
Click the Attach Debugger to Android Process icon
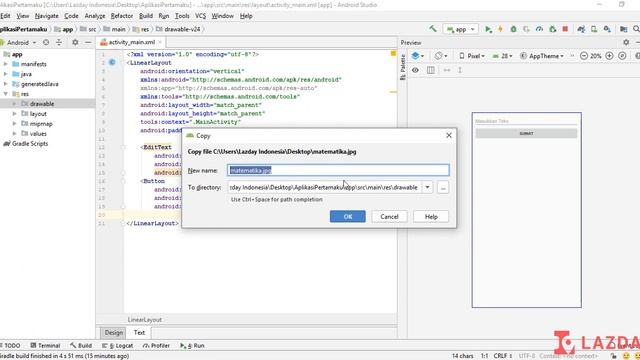(x=553, y=29)
